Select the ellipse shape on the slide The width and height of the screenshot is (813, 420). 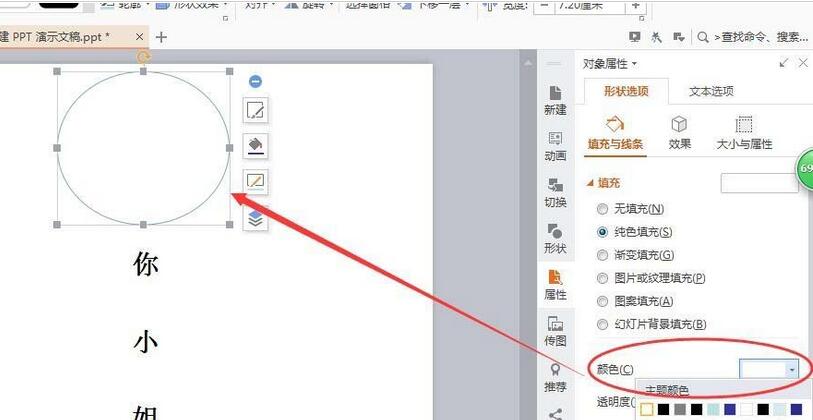144,148
